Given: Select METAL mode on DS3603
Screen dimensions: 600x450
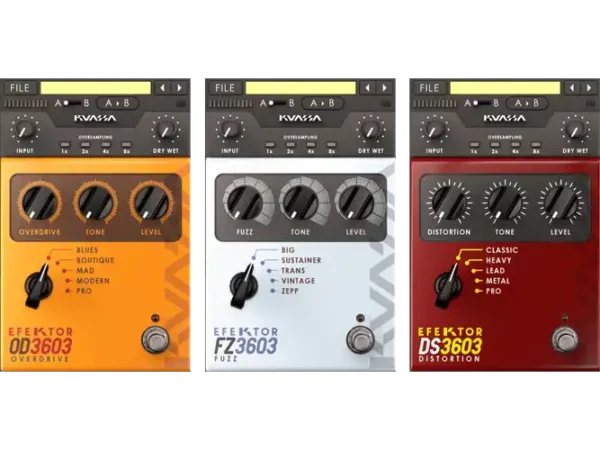Looking at the screenshot, I should (x=497, y=281).
